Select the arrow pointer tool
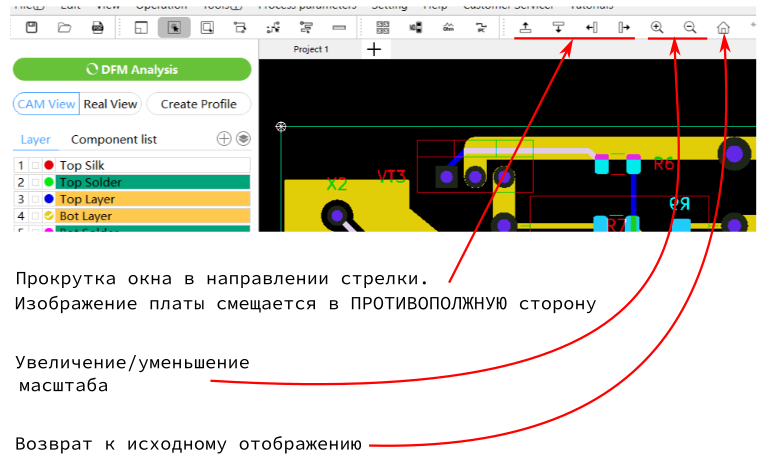 tap(174, 27)
